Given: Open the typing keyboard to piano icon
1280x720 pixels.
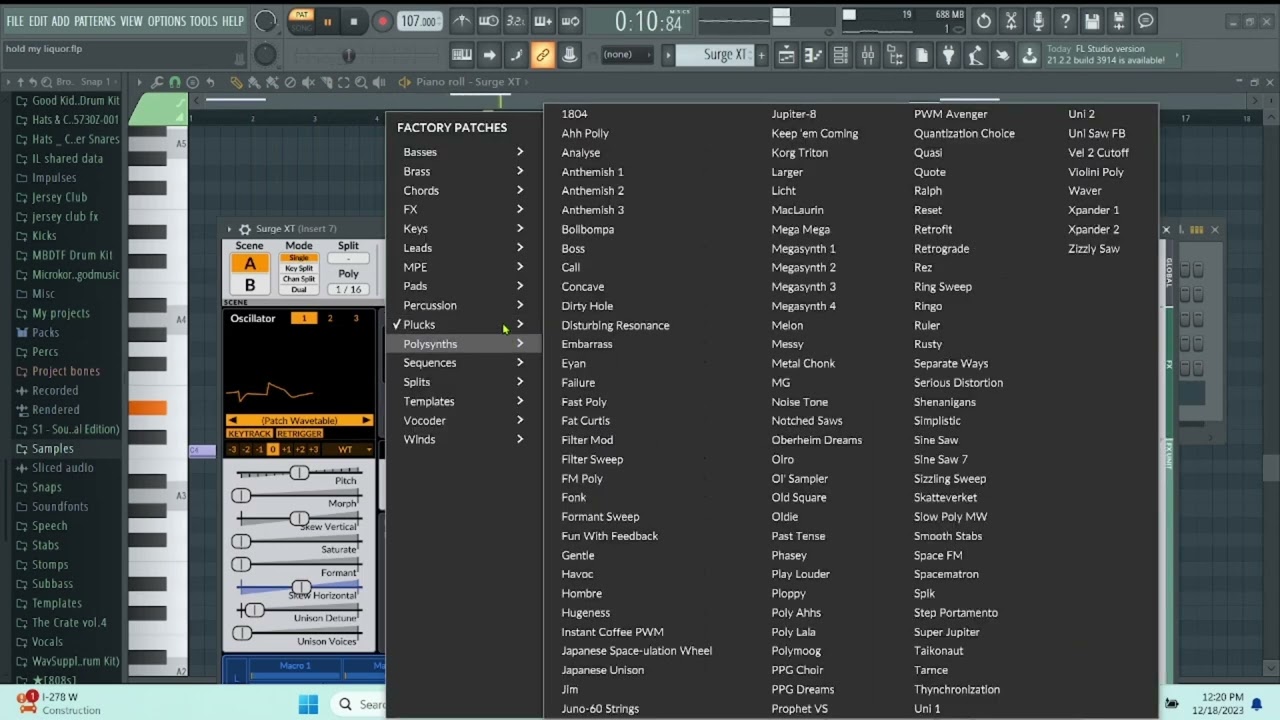Looking at the screenshot, I should pos(462,55).
